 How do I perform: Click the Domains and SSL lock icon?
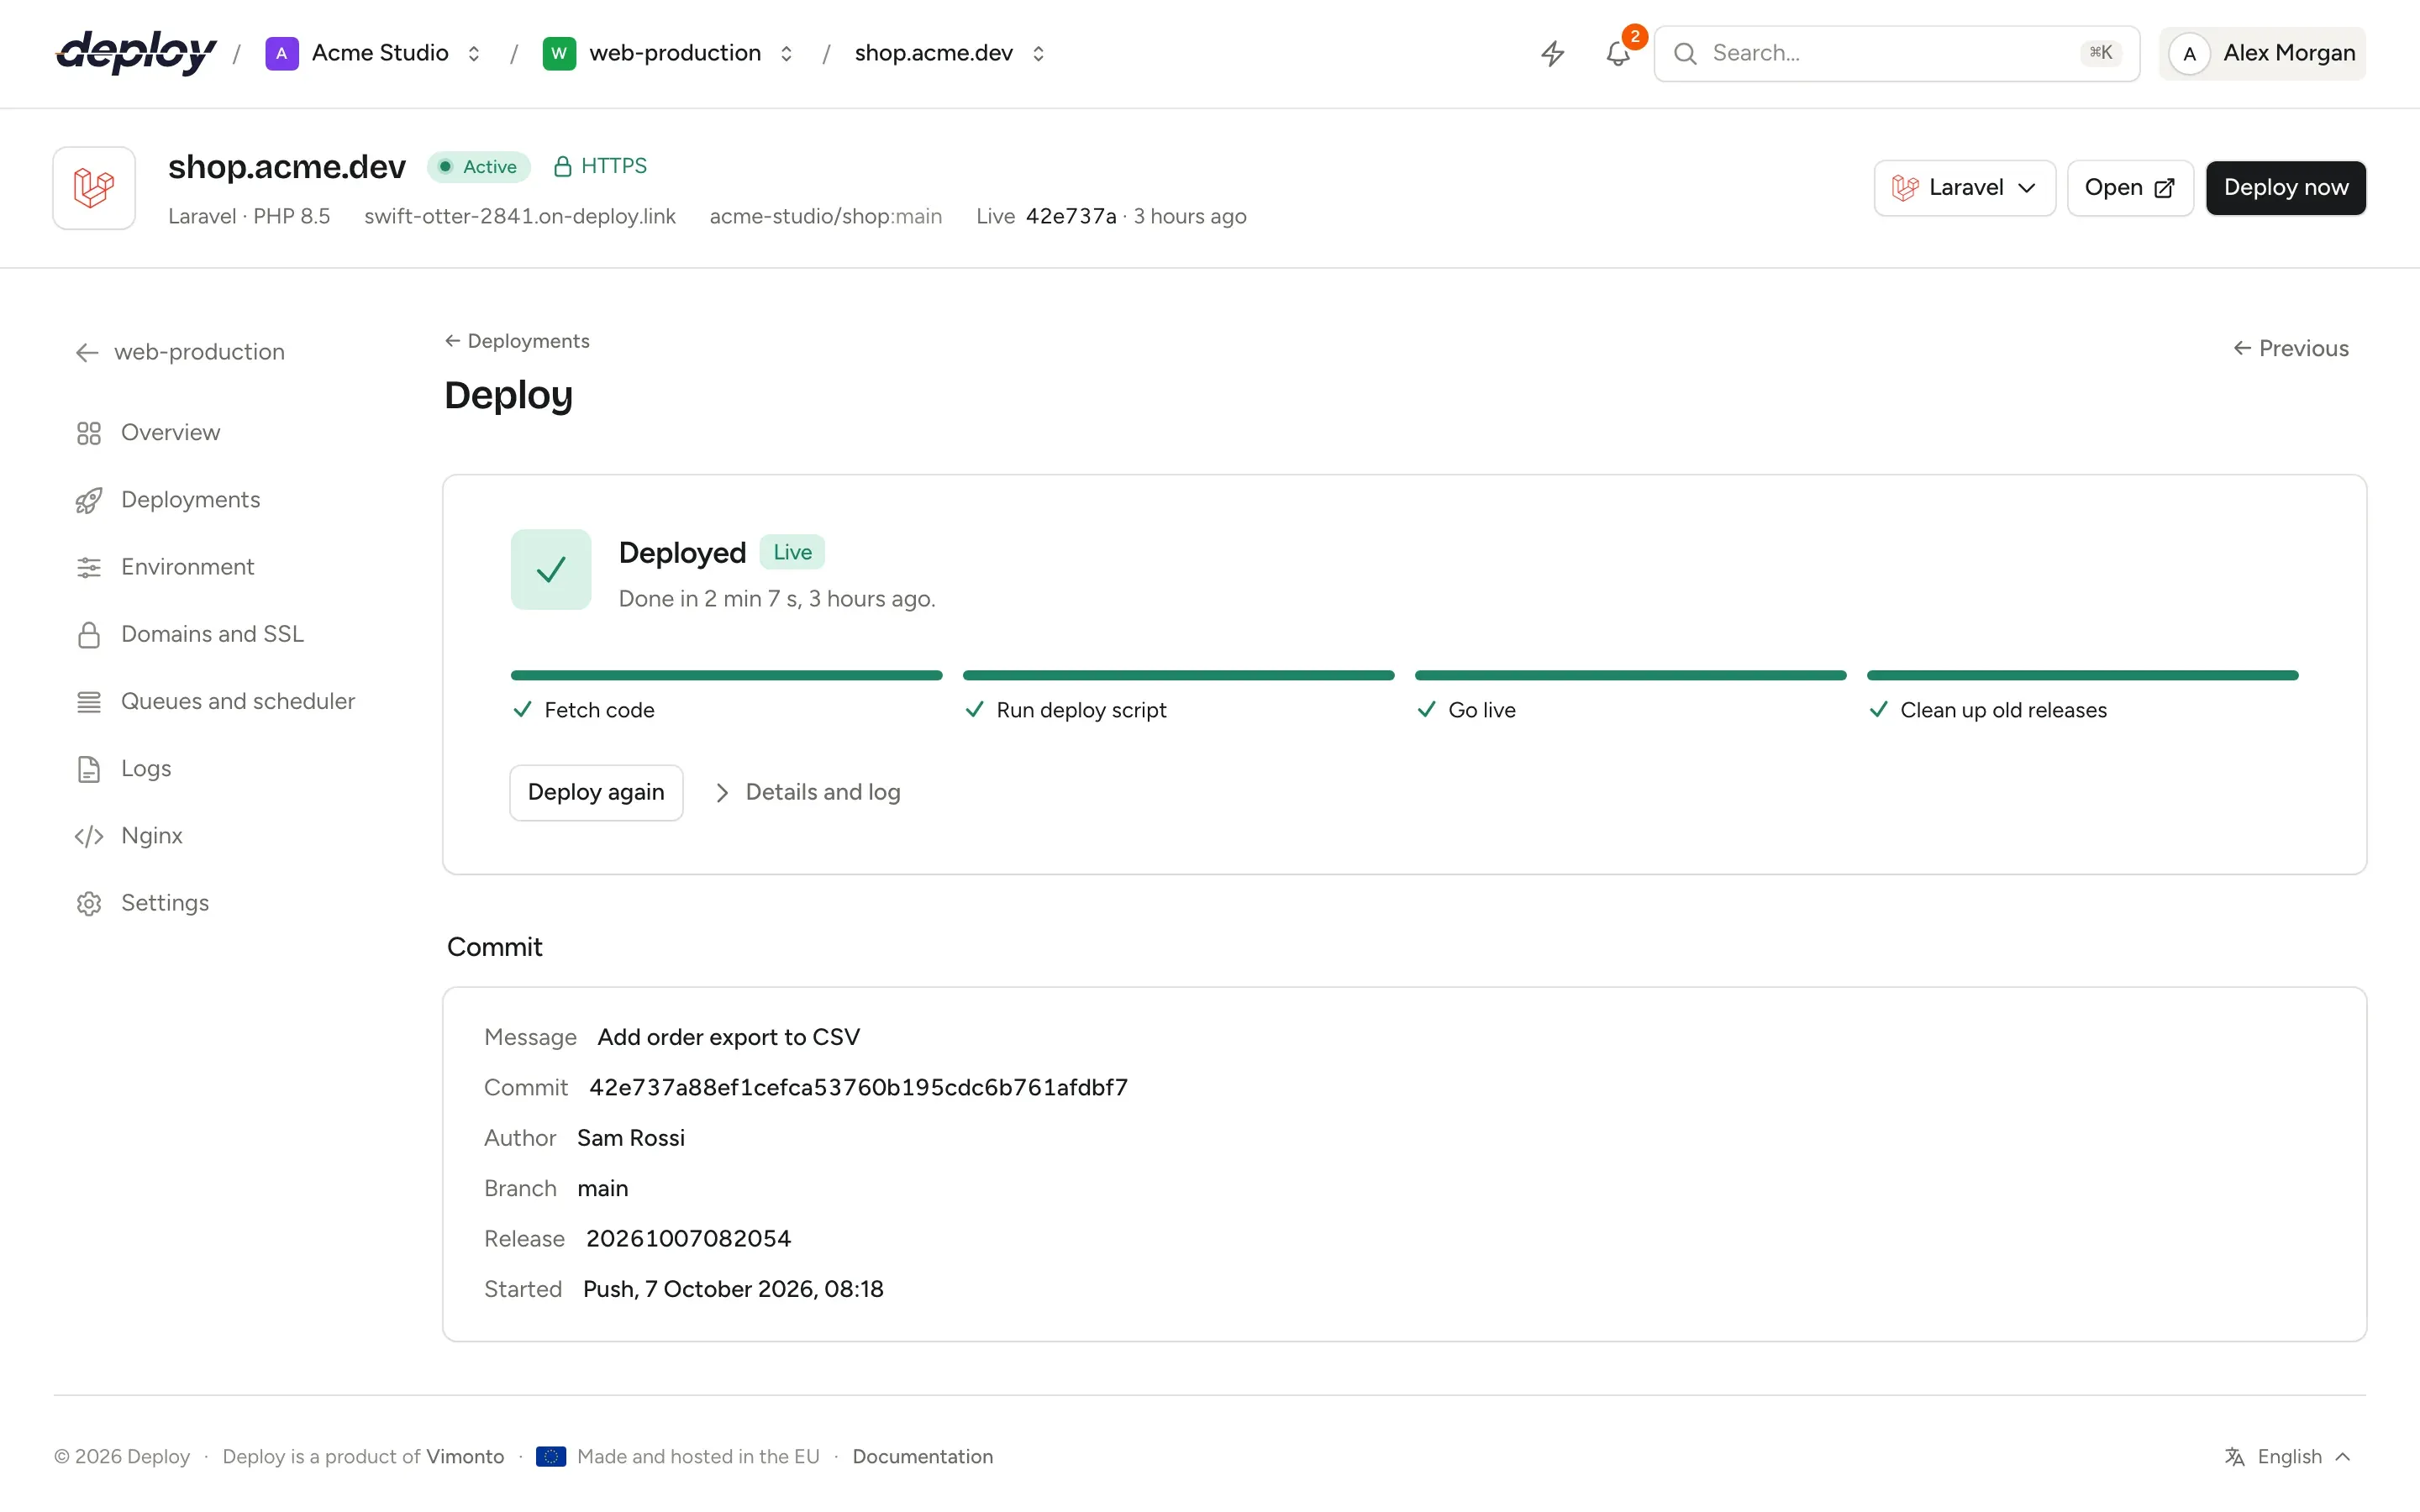click(89, 634)
